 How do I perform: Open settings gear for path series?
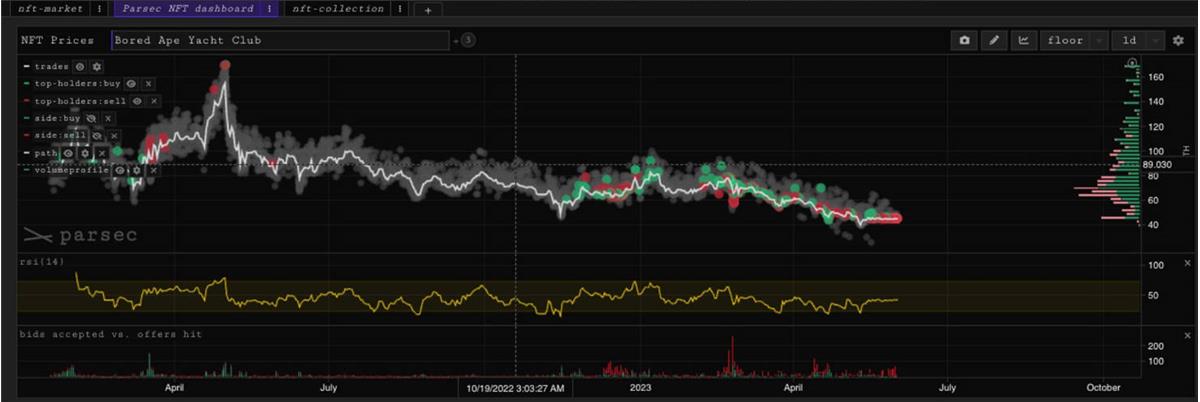[85, 153]
